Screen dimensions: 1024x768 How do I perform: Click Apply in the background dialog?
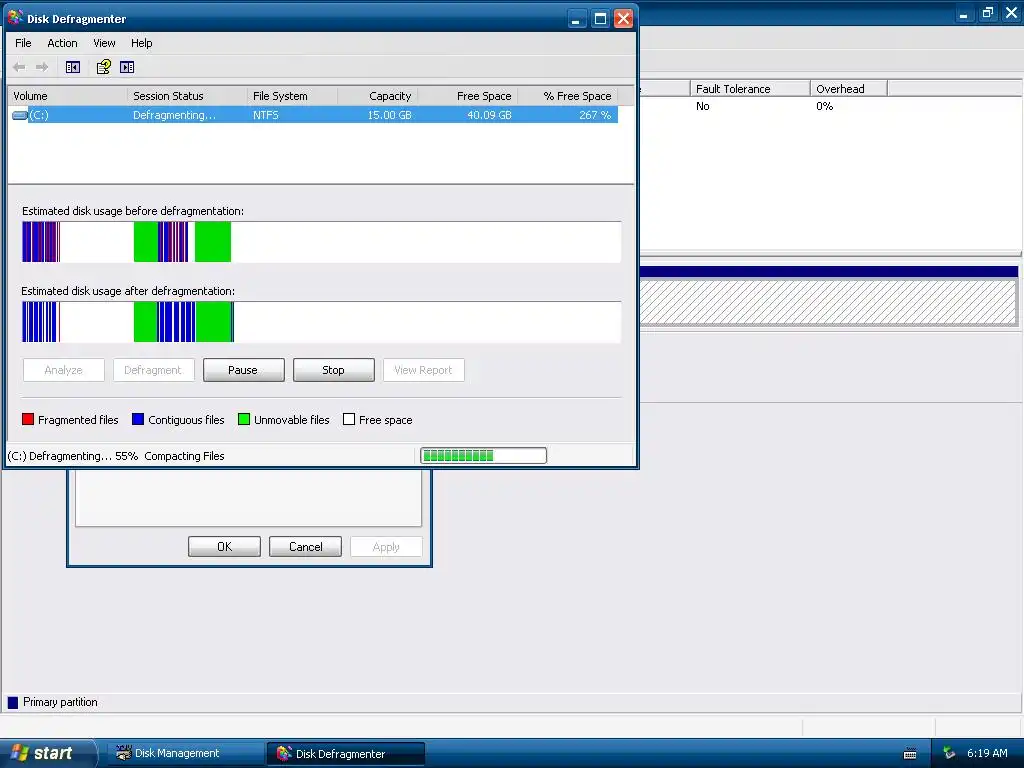click(387, 547)
